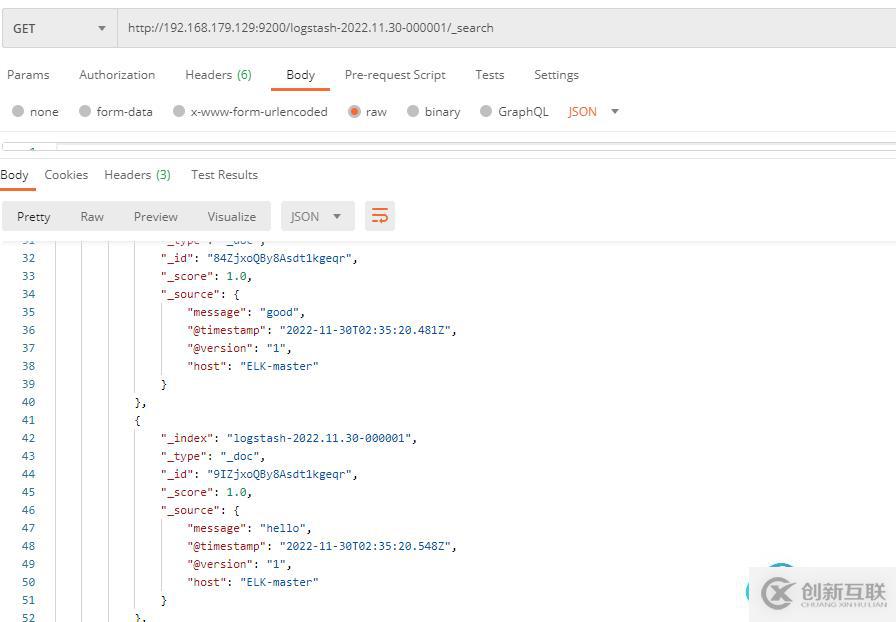Expand the orange JSON body format dropdown

pos(594,112)
